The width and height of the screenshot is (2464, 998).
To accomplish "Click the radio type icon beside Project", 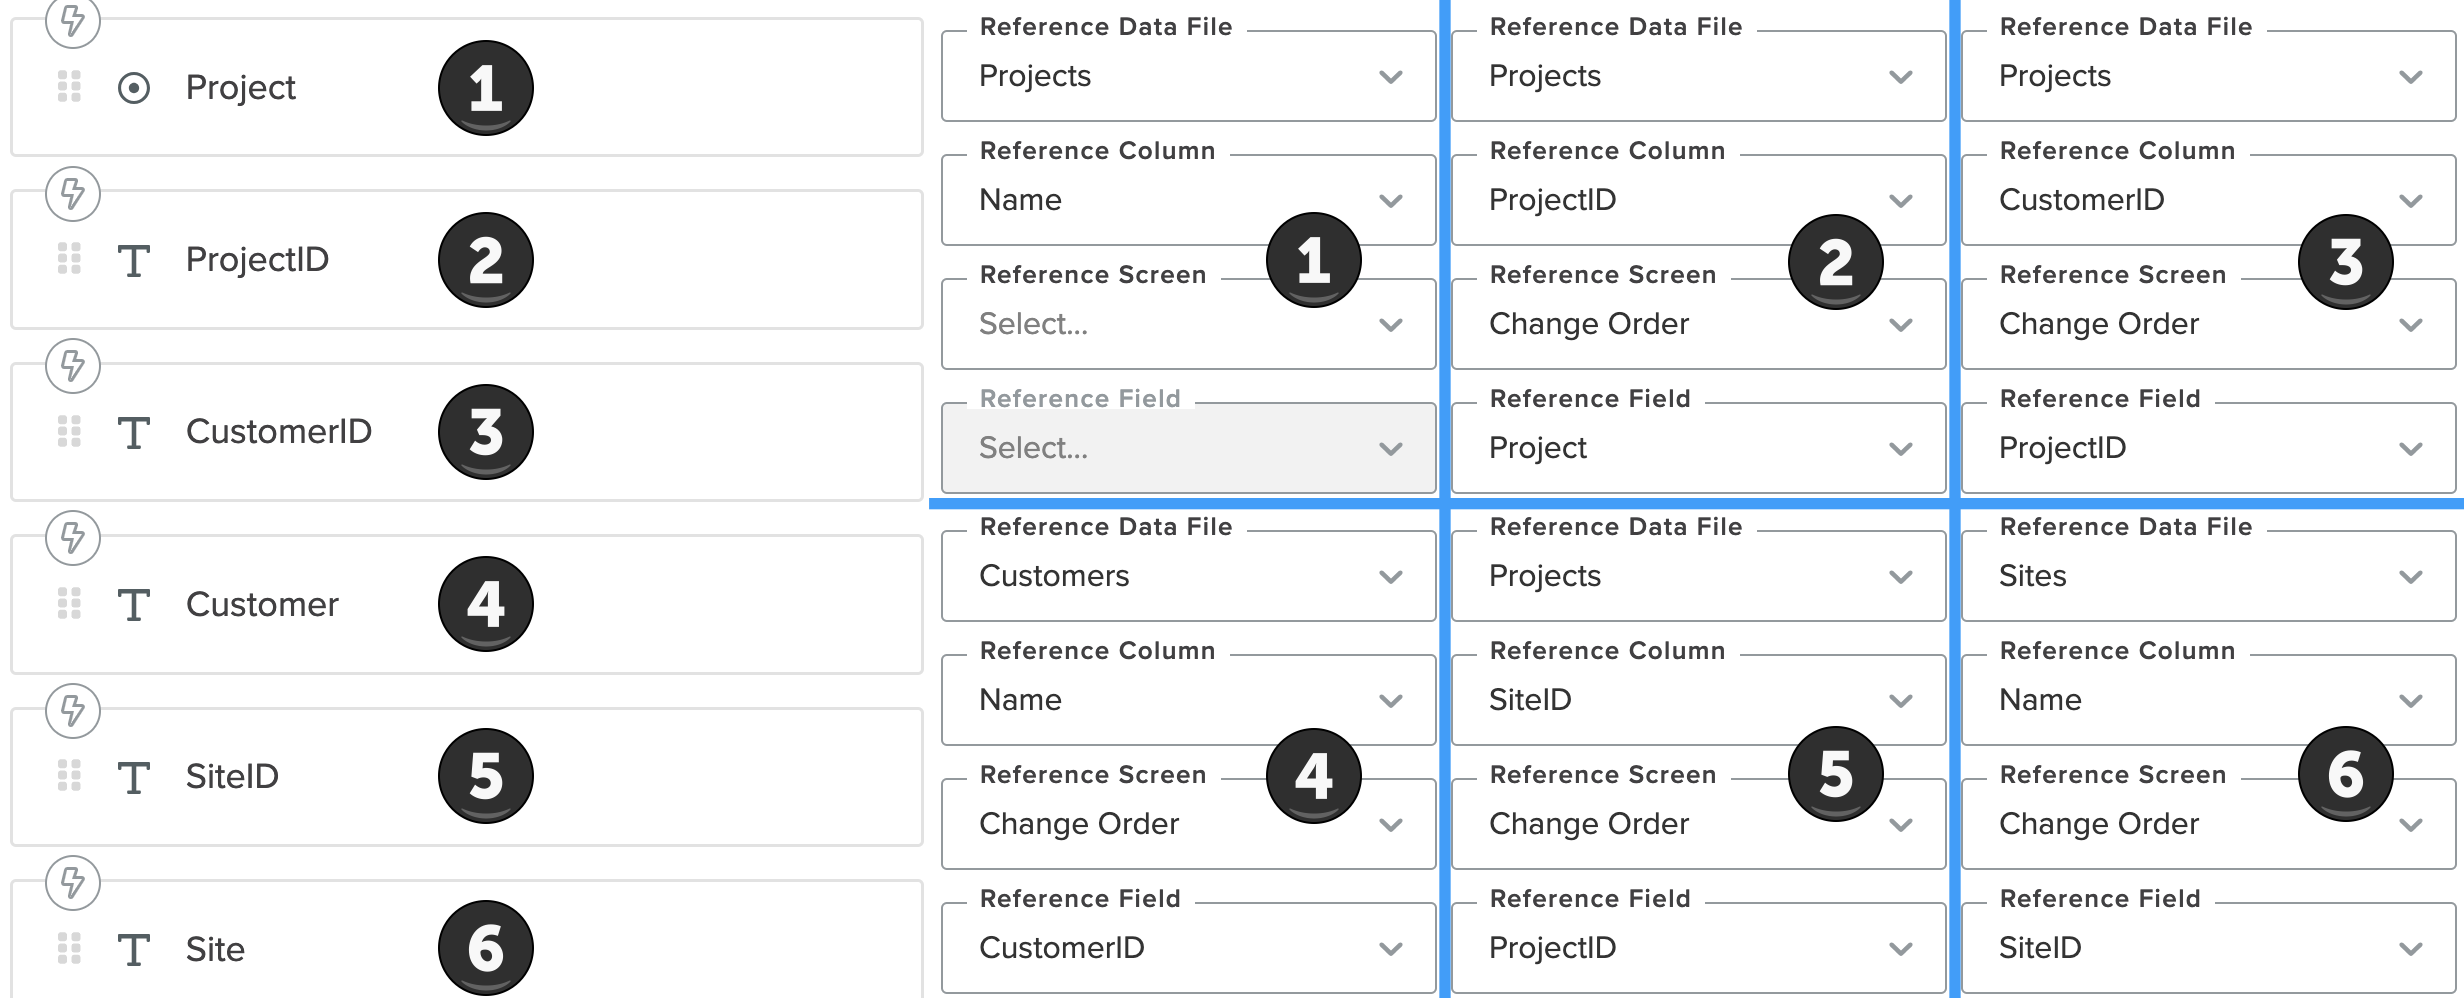I will (x=134, y=88).
